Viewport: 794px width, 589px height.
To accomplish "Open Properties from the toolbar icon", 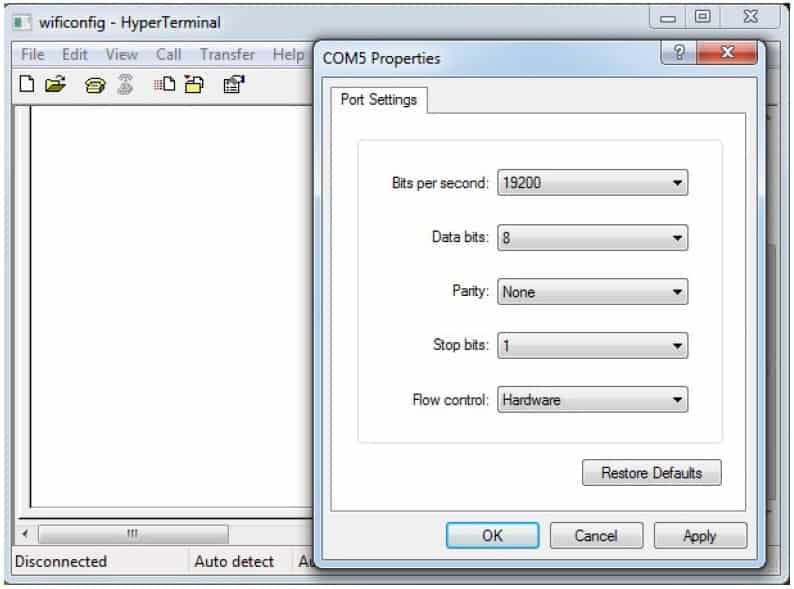I will pos(232,86).
